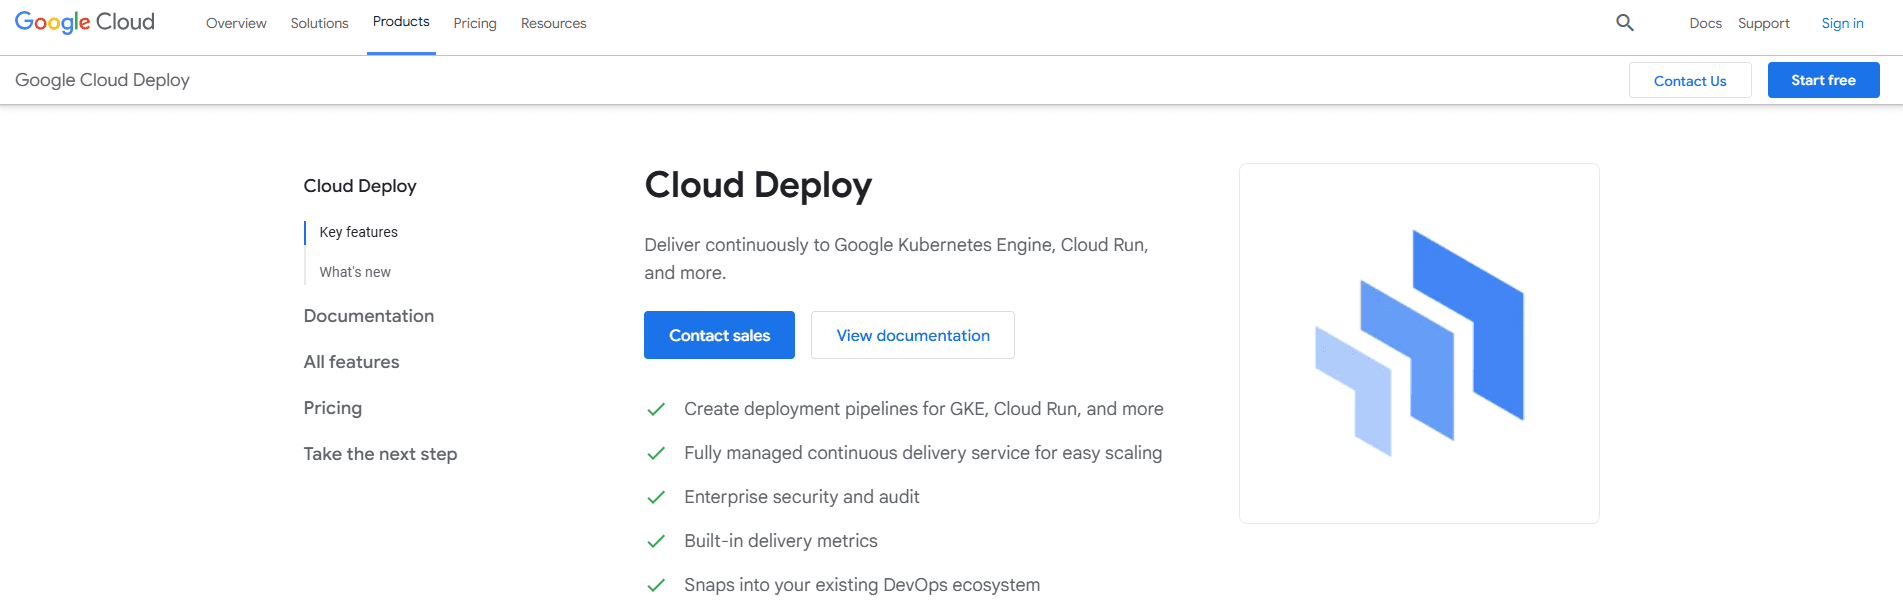
Task: Click the Cloud Deploy main heading
Action: coord(758,185)
